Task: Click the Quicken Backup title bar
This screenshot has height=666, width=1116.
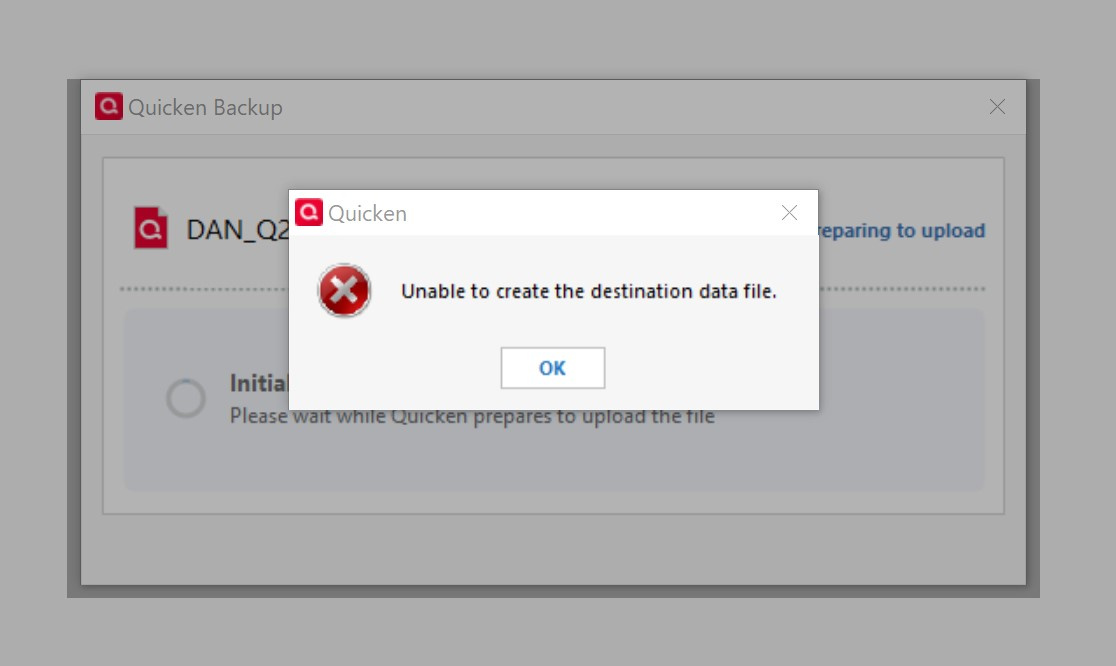Action: pyautogui.click(x=553, y=107)
